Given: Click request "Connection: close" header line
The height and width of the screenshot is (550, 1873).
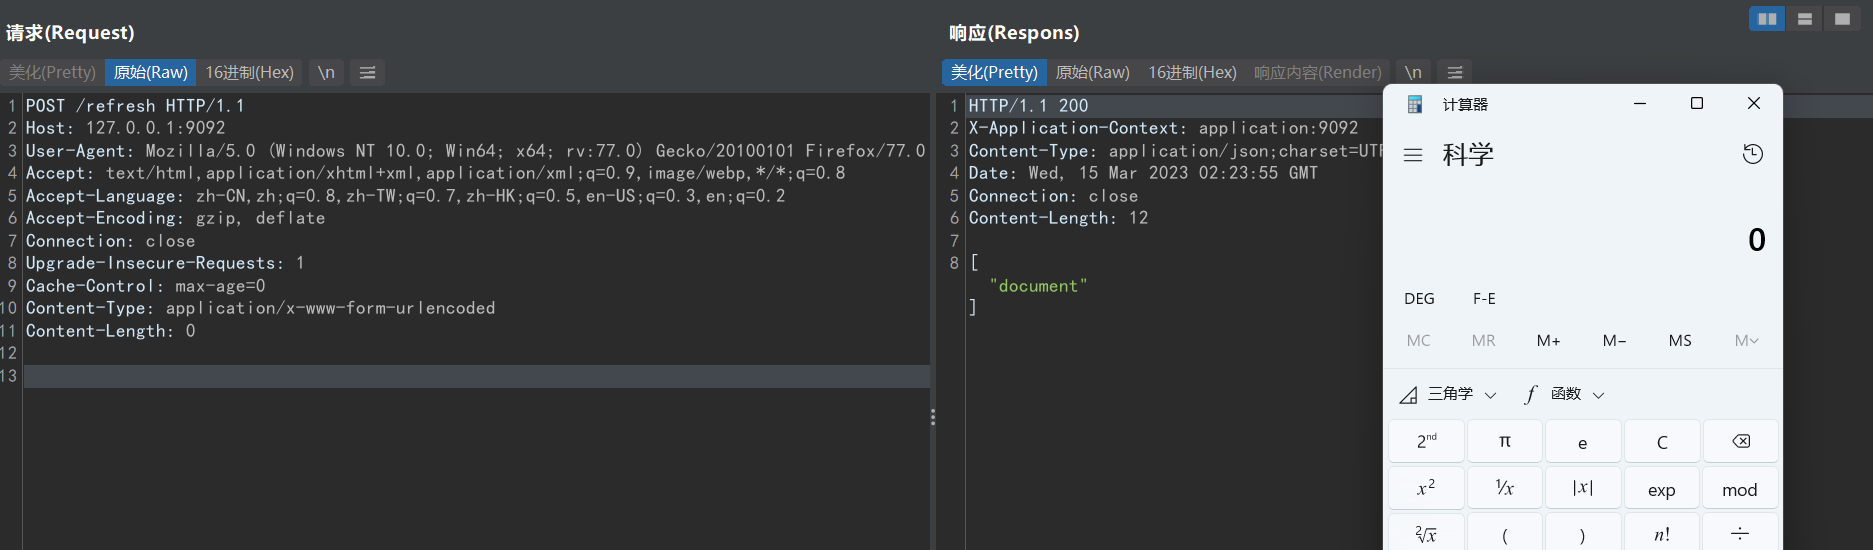Looking at the screenshot, I should point(111,241).
